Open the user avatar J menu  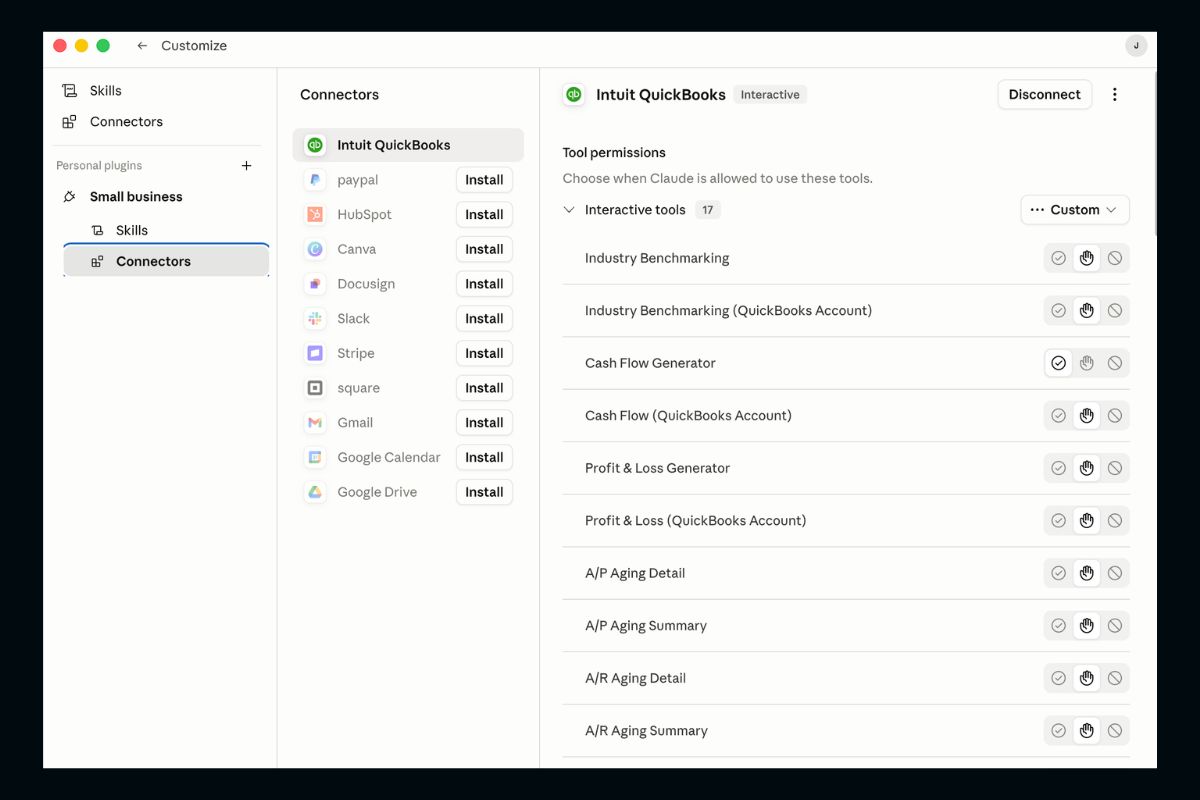click(x=1136, y=46)
